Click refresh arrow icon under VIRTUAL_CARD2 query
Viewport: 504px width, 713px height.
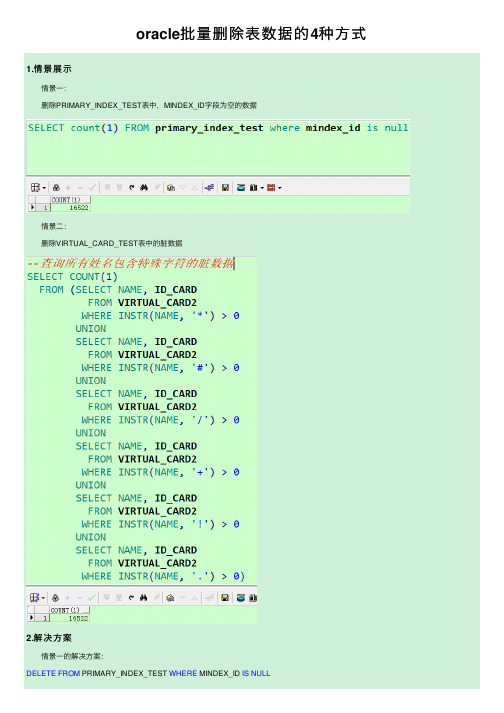click(131, 598)
